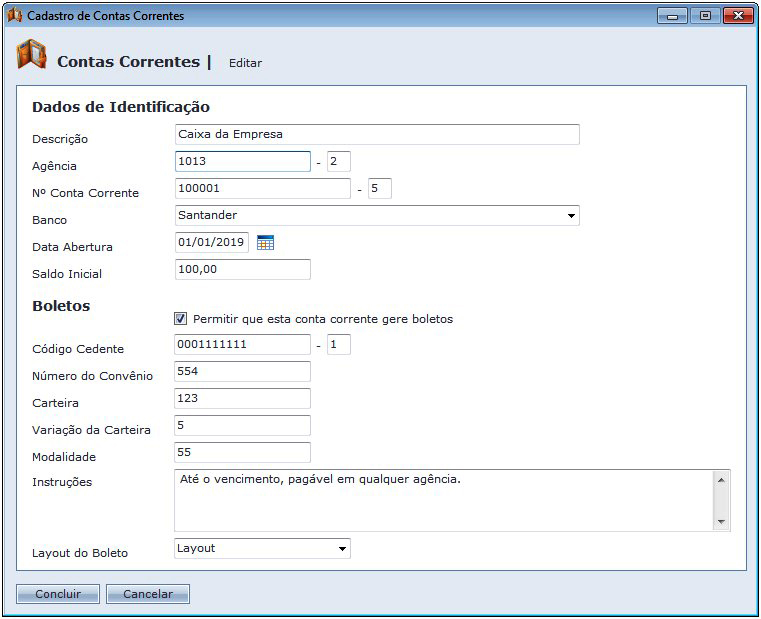Image resolution: width=761 pixels, height=619 pixels.
Task: Click the Código Cedente field
Action: coord(242,345)
